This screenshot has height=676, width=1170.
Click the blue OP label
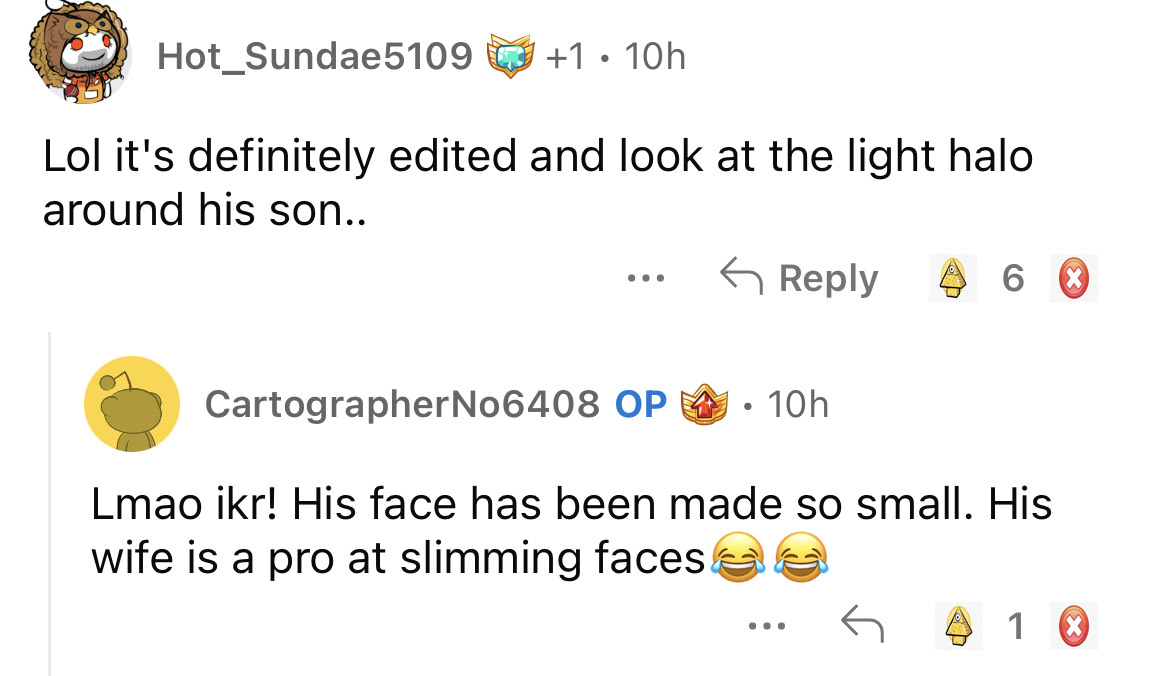click(641, 404)
